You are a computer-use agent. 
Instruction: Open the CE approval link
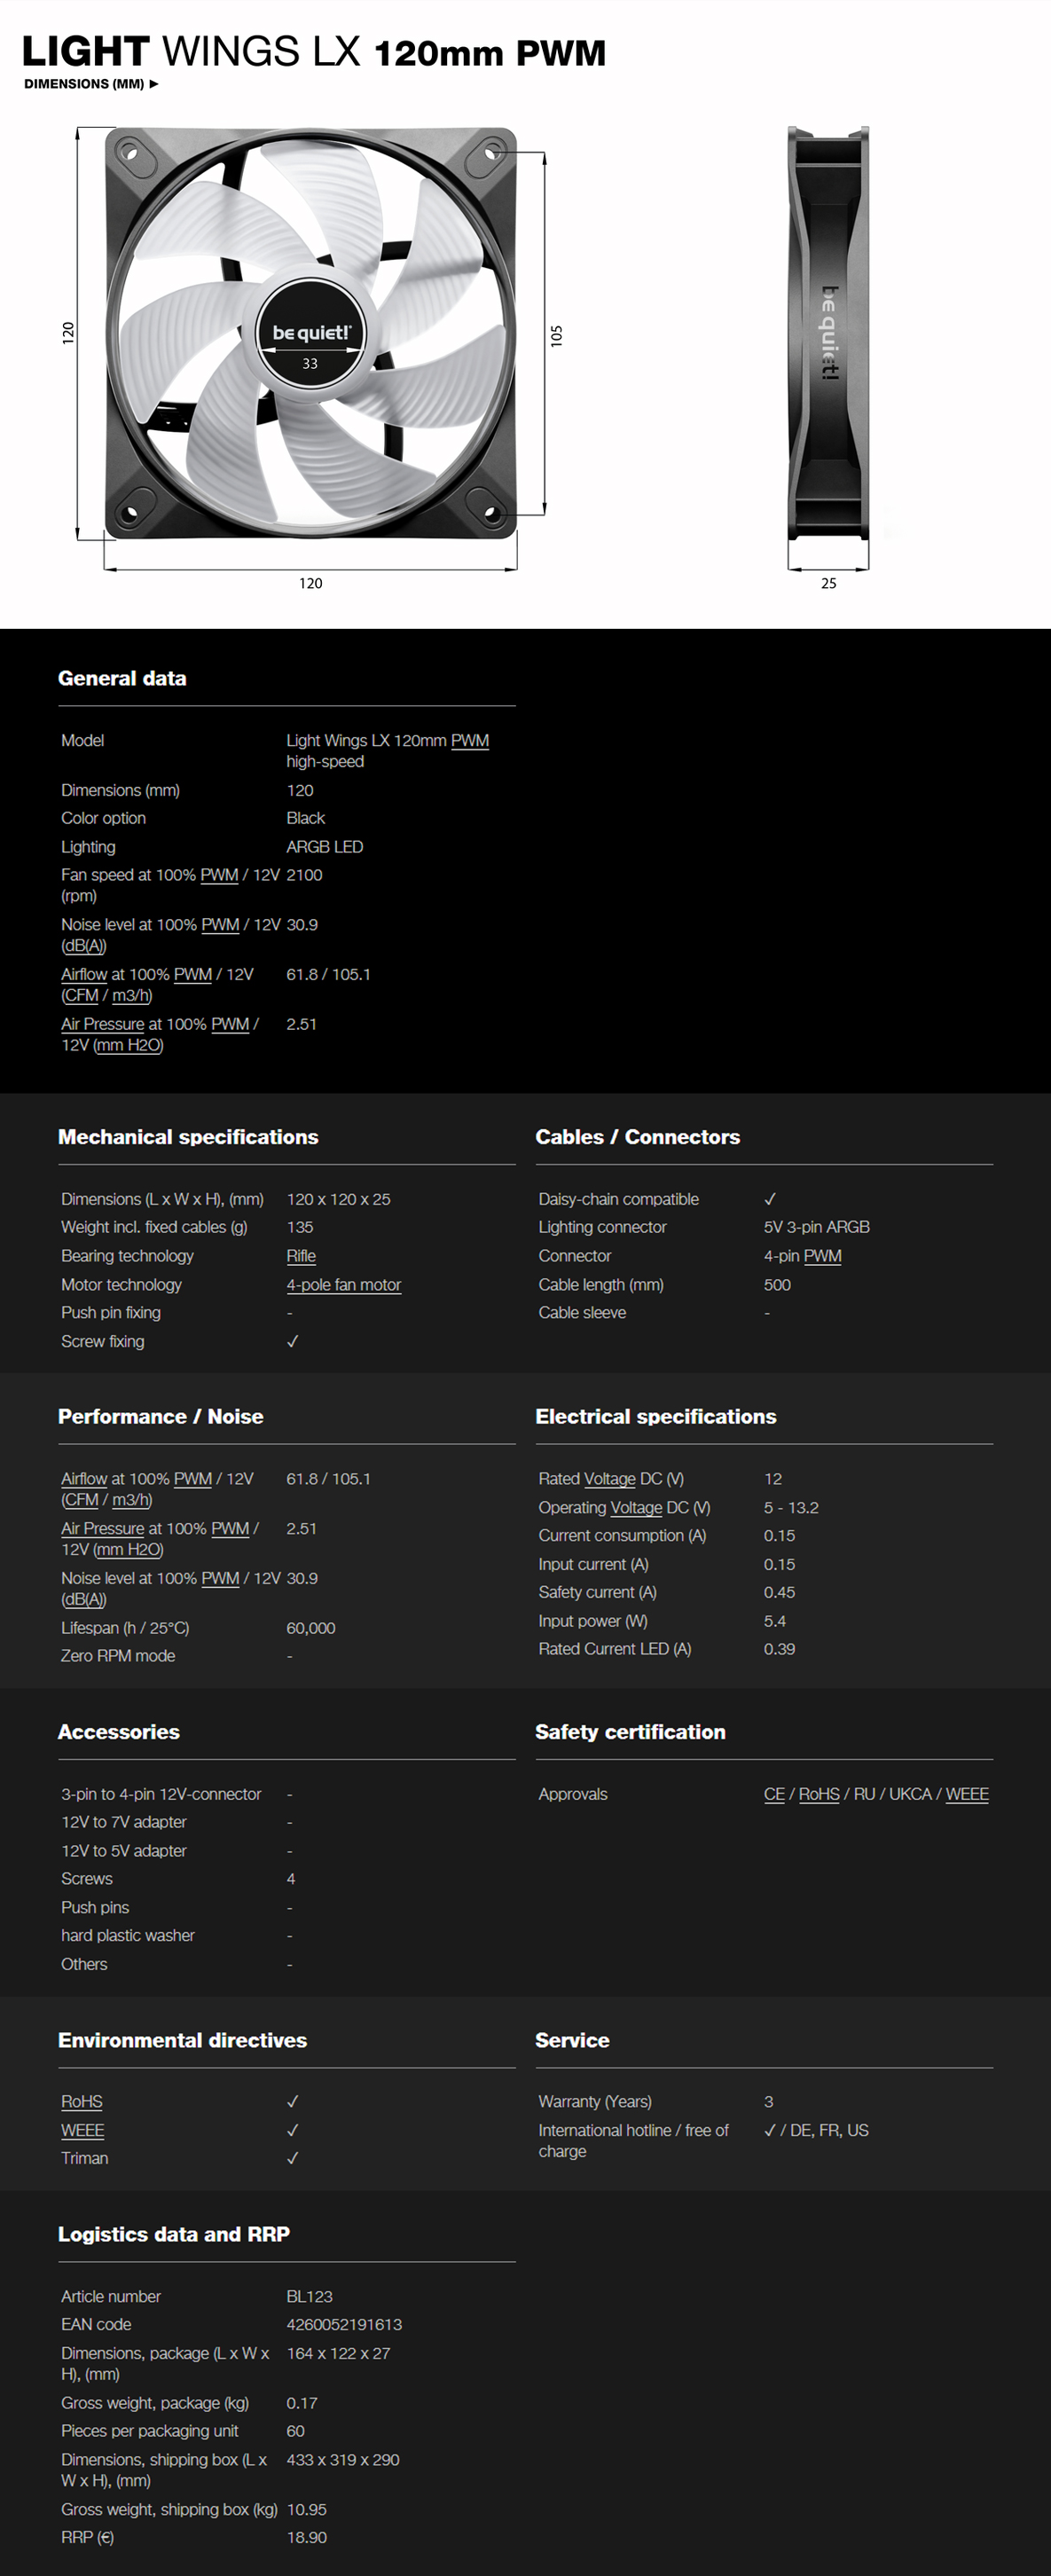(x=774, y=1795)
